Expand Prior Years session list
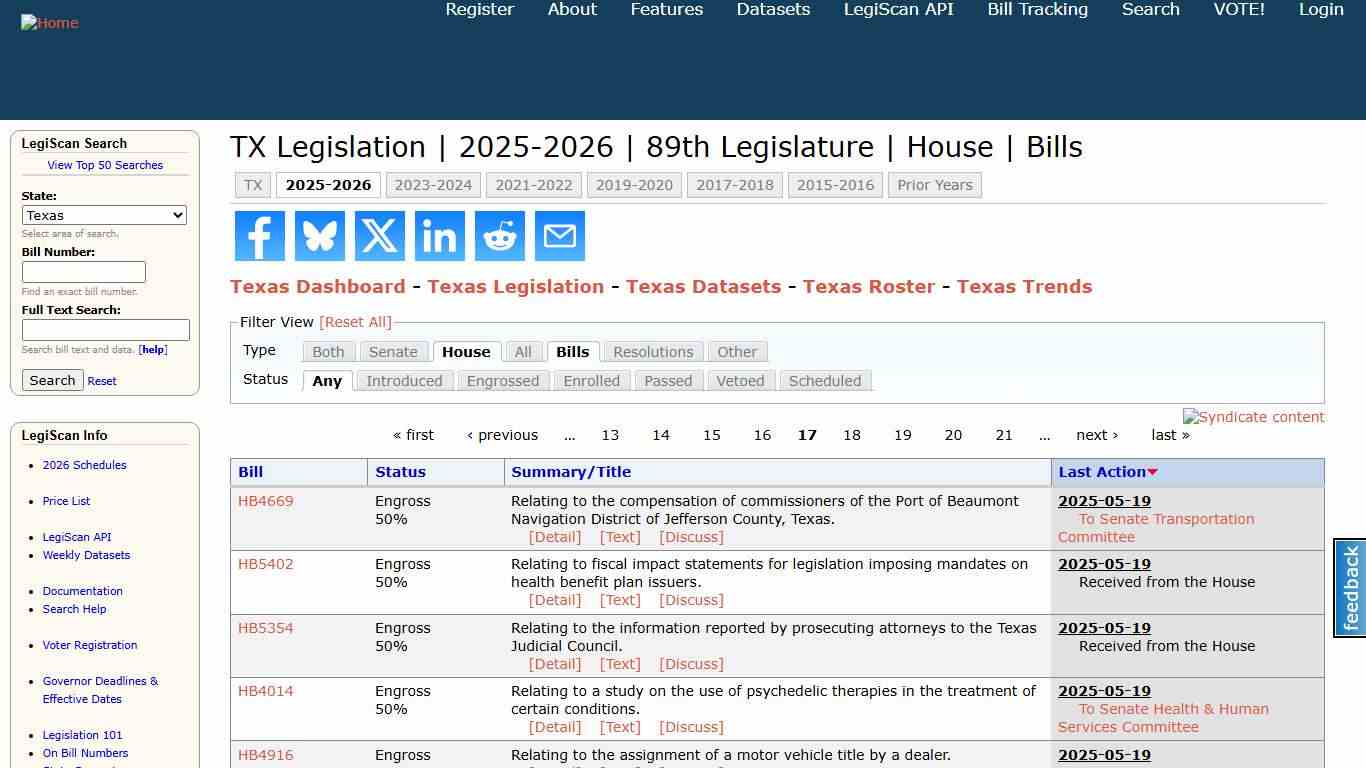 [x=934, y=184]
